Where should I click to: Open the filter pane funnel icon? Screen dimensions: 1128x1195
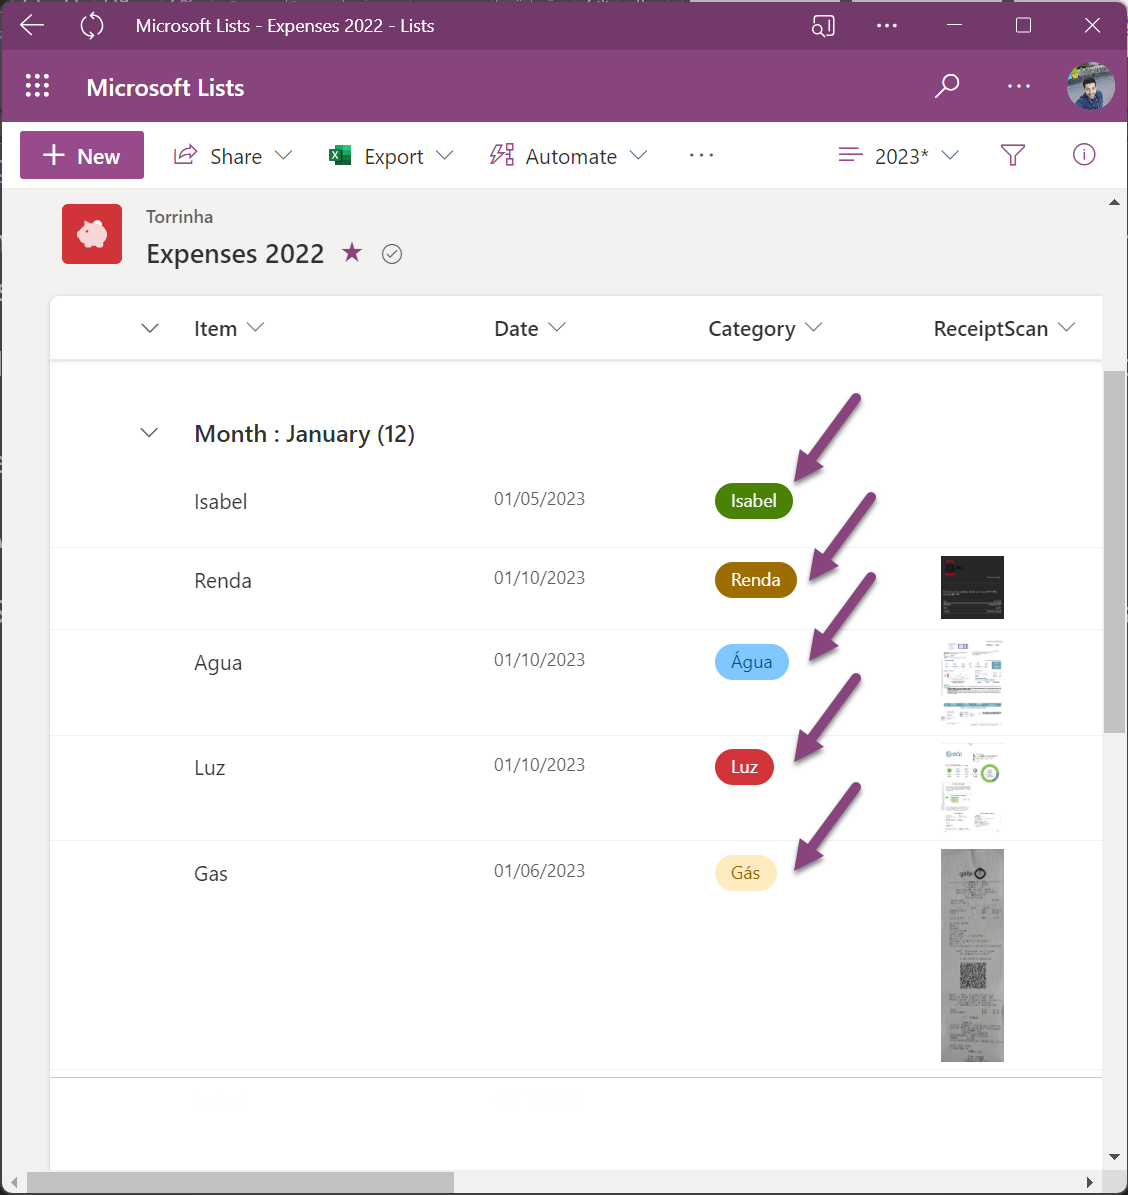point(1012,155)
